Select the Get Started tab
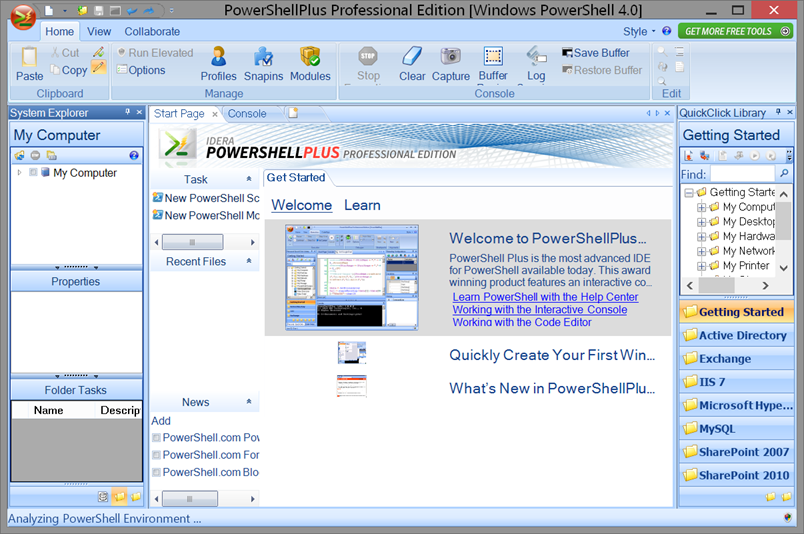 (296, 177)
